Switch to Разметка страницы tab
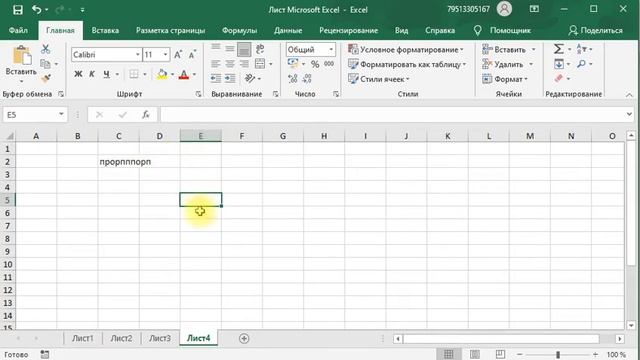This screenshot has width=640, height=360. 171,31
